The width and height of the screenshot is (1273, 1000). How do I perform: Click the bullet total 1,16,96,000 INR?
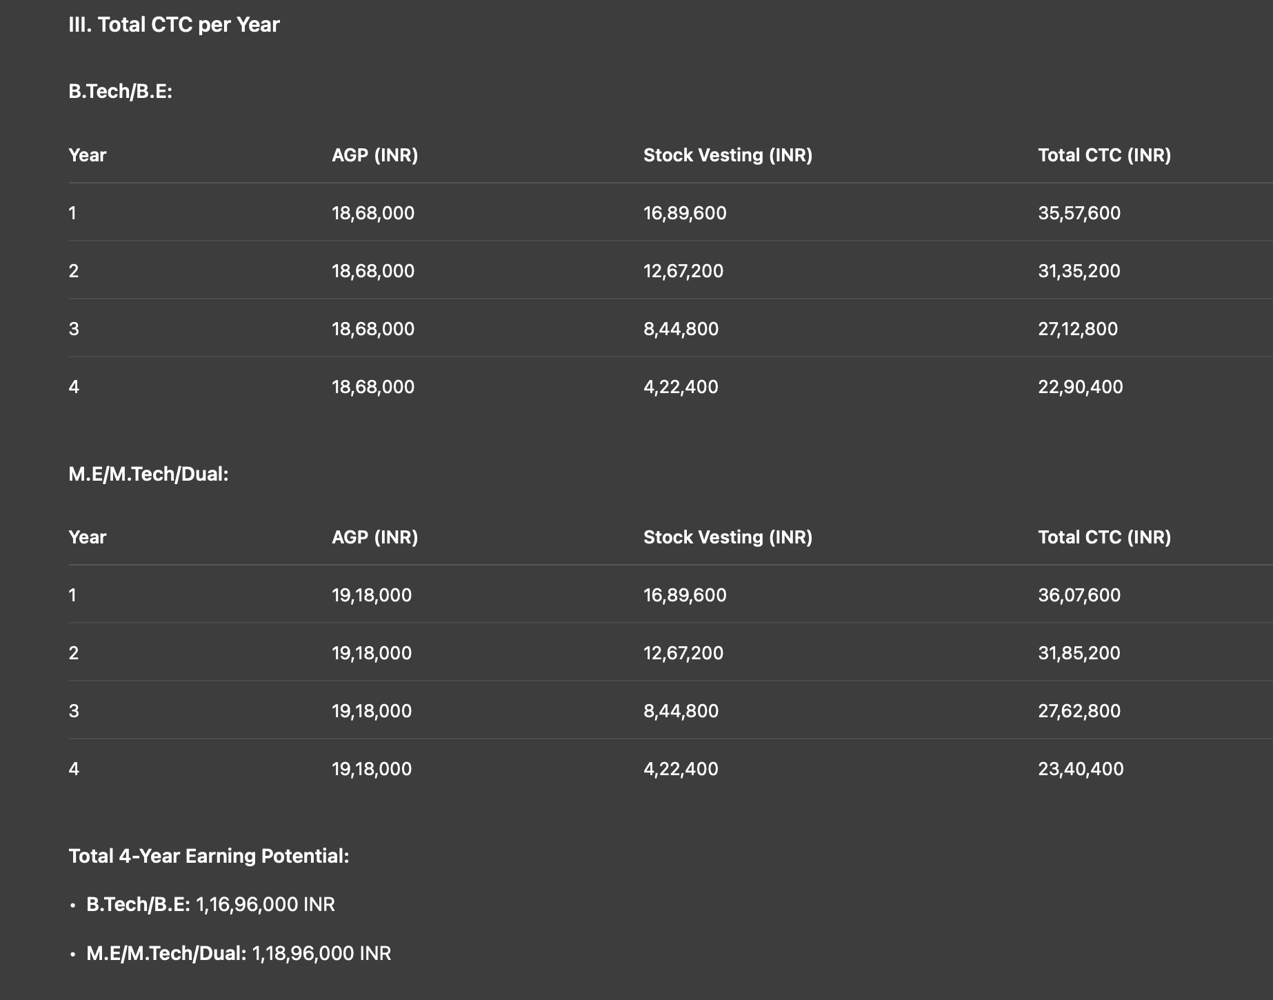265,904
